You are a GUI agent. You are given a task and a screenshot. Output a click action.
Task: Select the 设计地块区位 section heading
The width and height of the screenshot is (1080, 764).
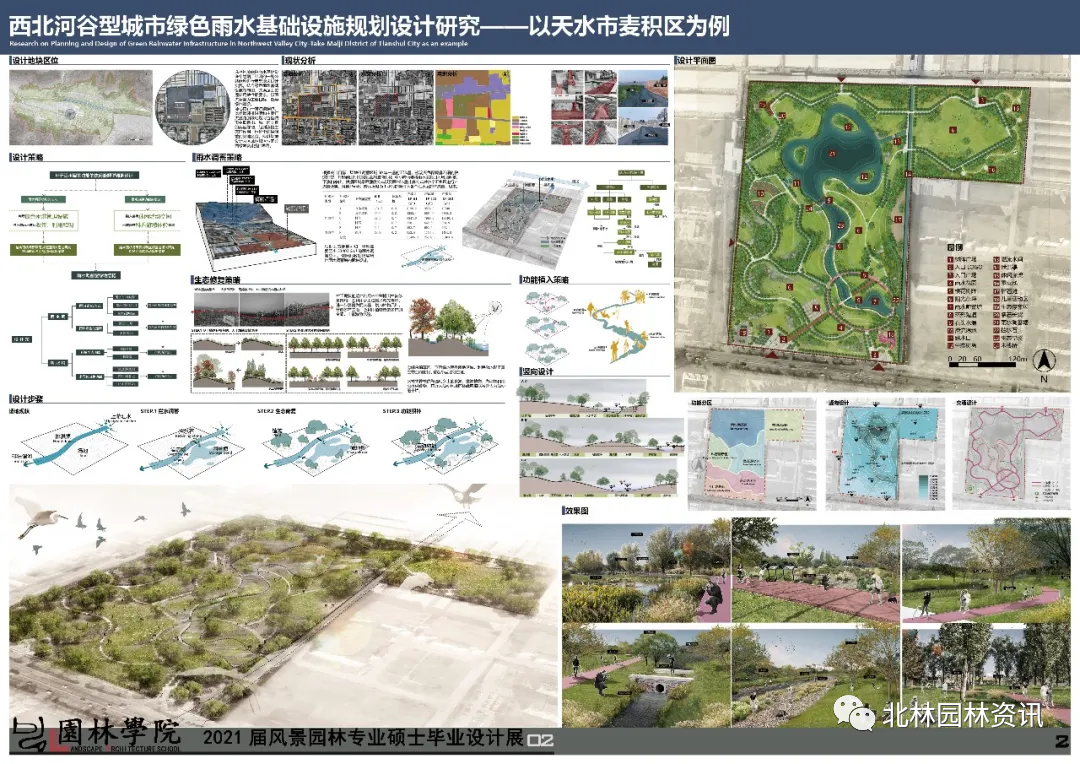tap(35, 61)
